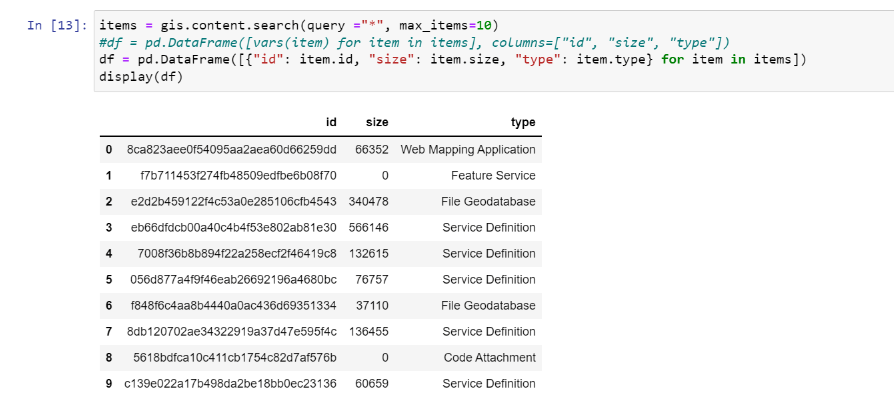The height and width of the screenshot is (404, 894).
Task: Click the 'id' column header
Action: pyautogui.click(x=331, y=122)
